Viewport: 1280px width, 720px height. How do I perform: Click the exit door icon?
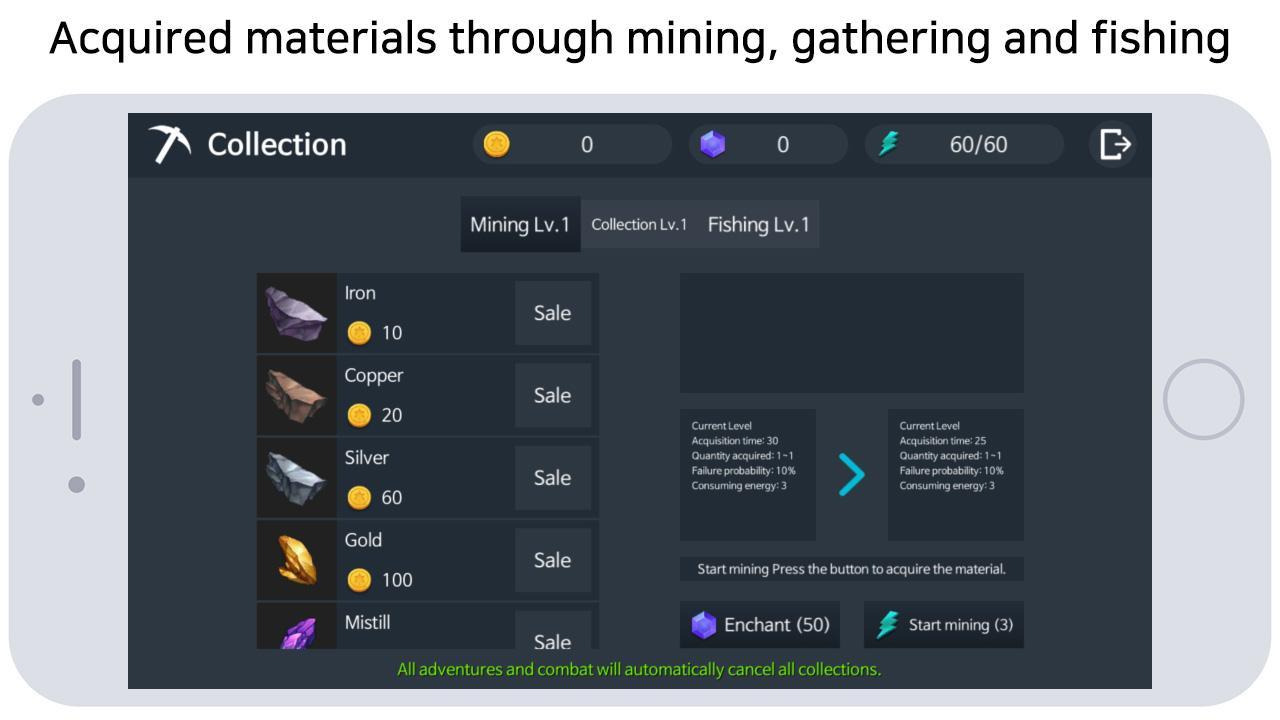(x=1114, y=144)
